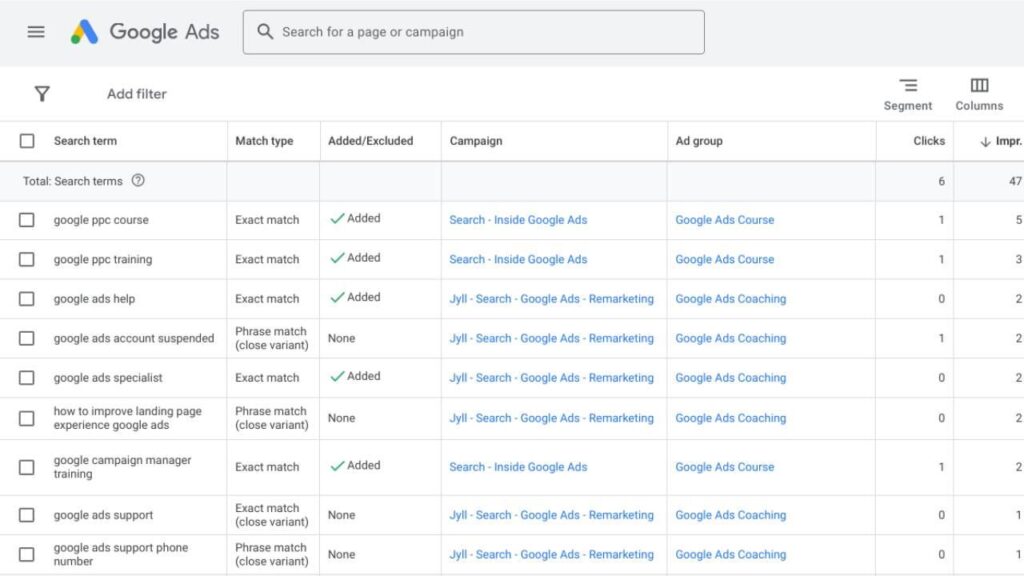The image size is (1024, 576).
Task: Click Added status in google ads specialist row
Action: (x=355, y=377)
